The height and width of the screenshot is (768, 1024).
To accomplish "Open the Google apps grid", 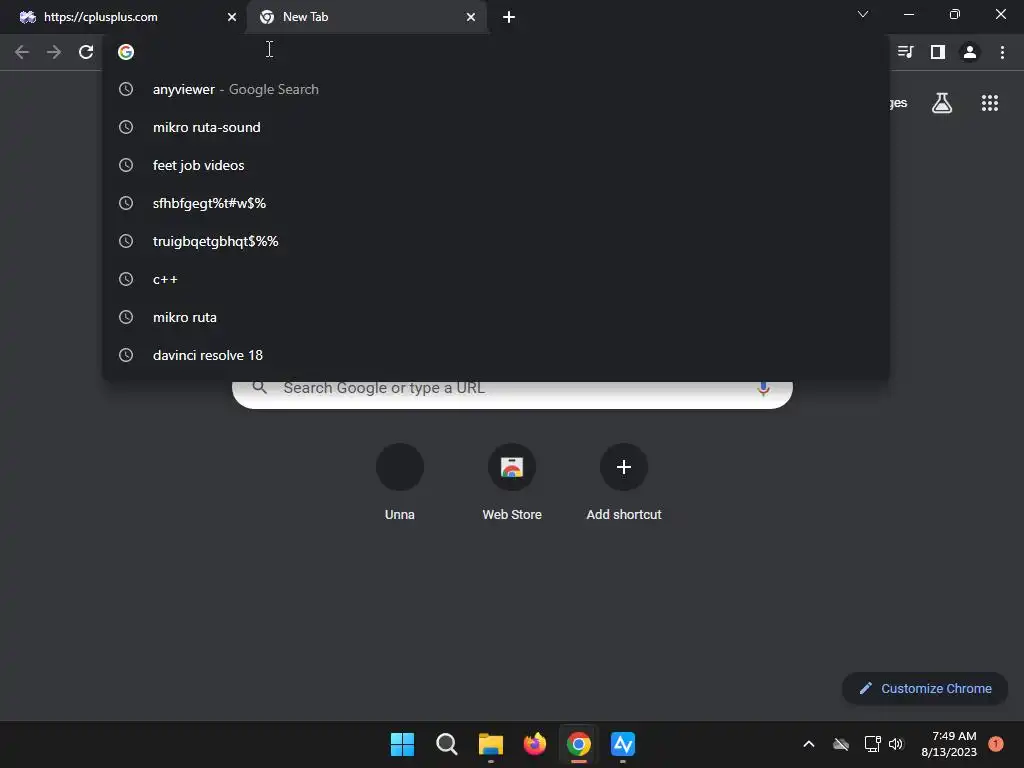I will coord(989,103).
